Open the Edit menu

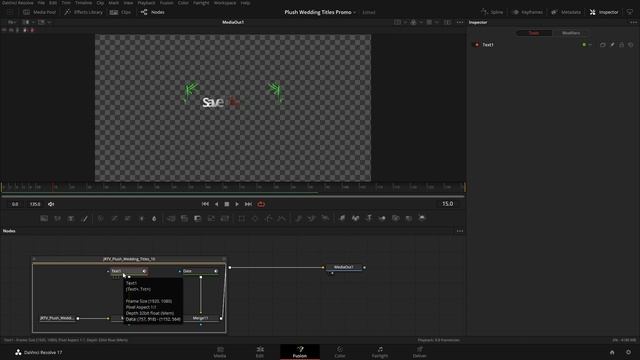[x=53, y=3]
